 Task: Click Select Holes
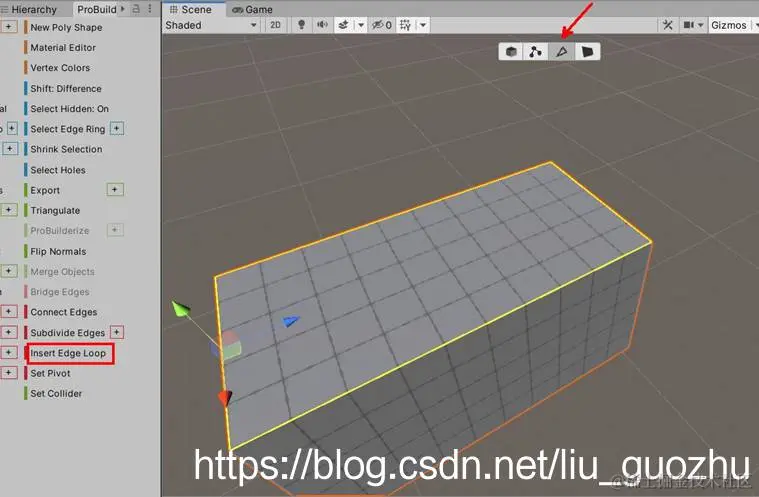point(58,170)
